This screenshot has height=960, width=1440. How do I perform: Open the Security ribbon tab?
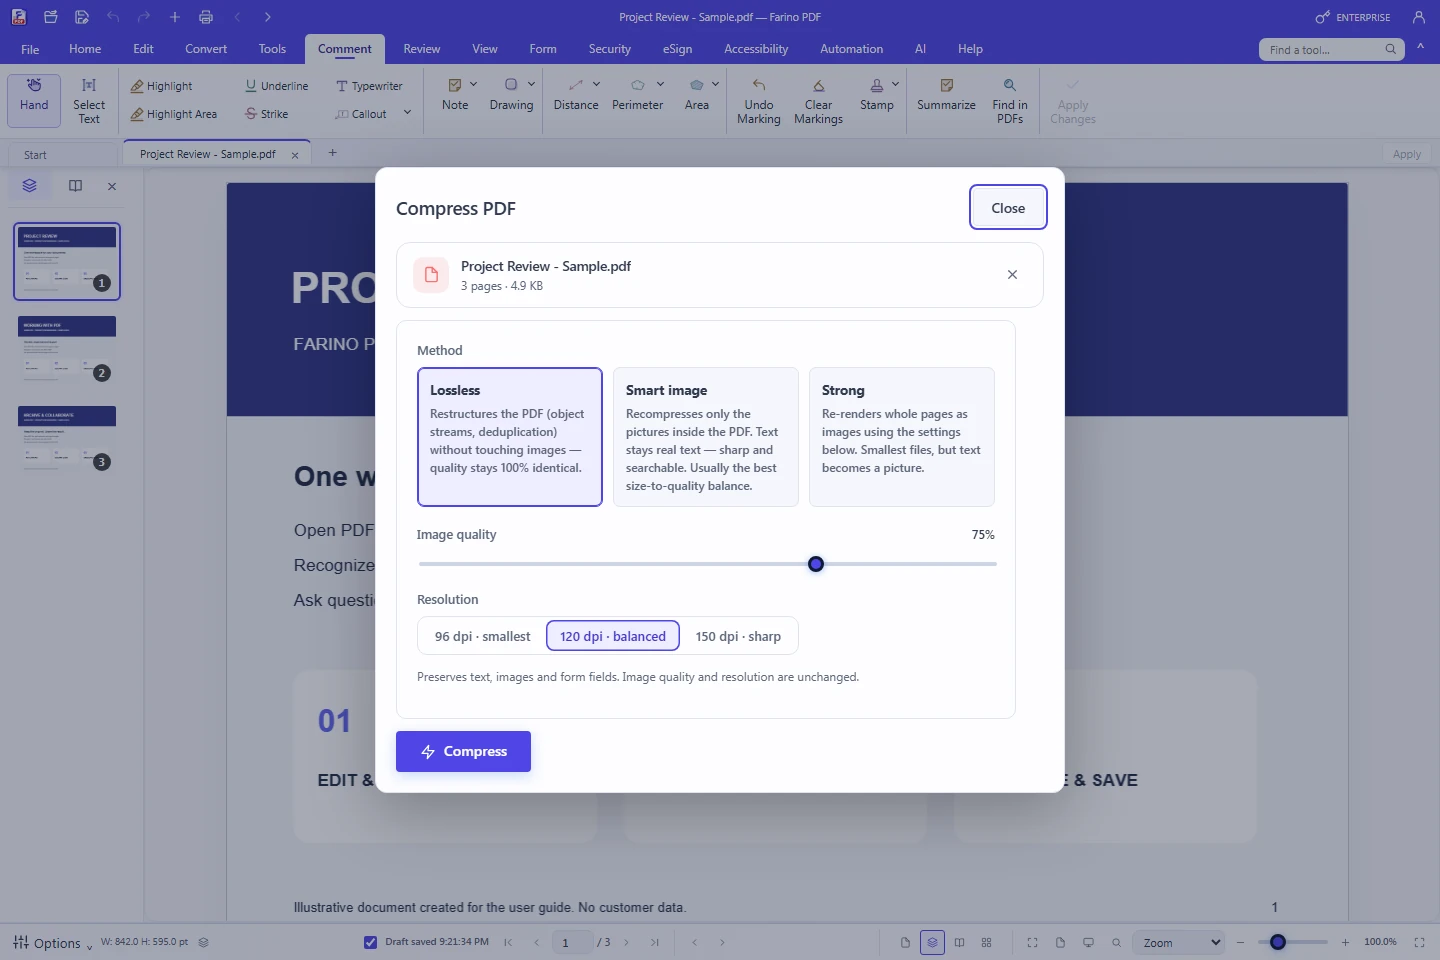coord(610,49)
